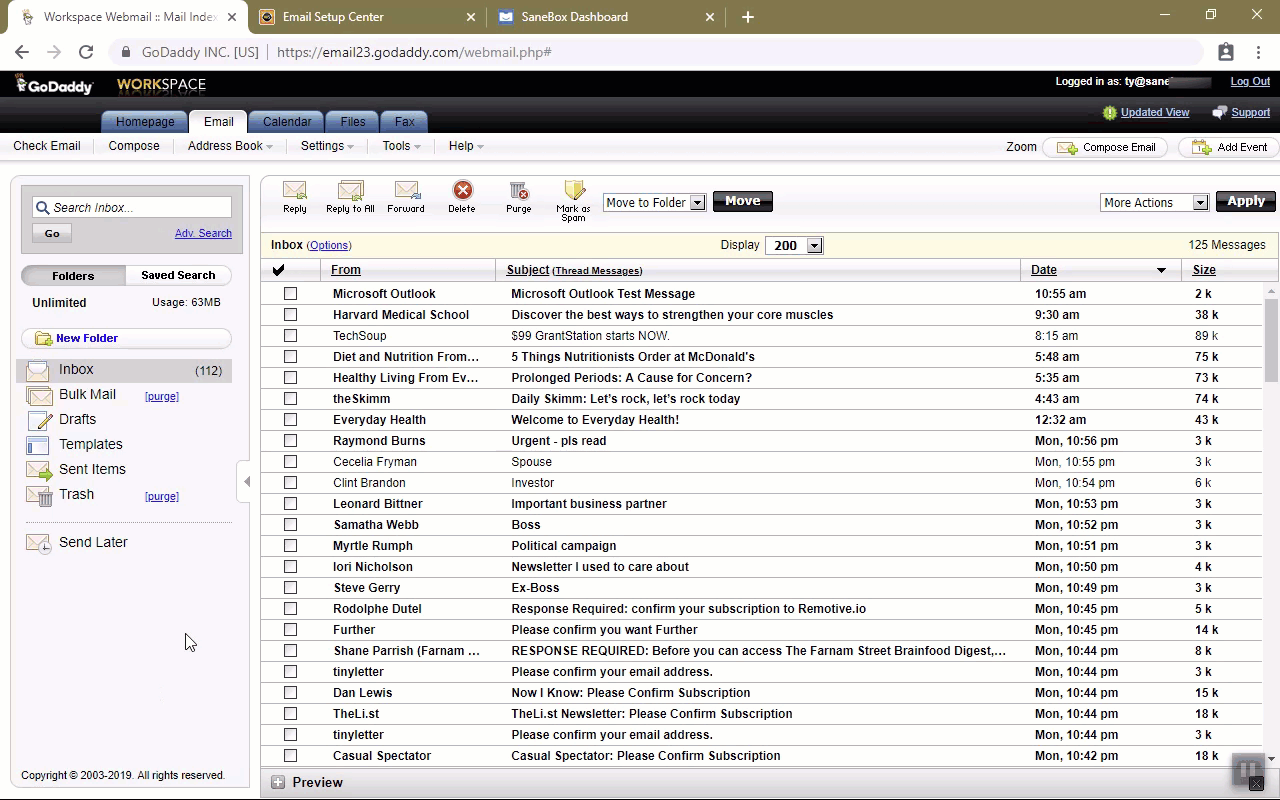Open the Send Later folder
Screen dimensions: 1280x800
pyautogui.click(x=93, y=542)
